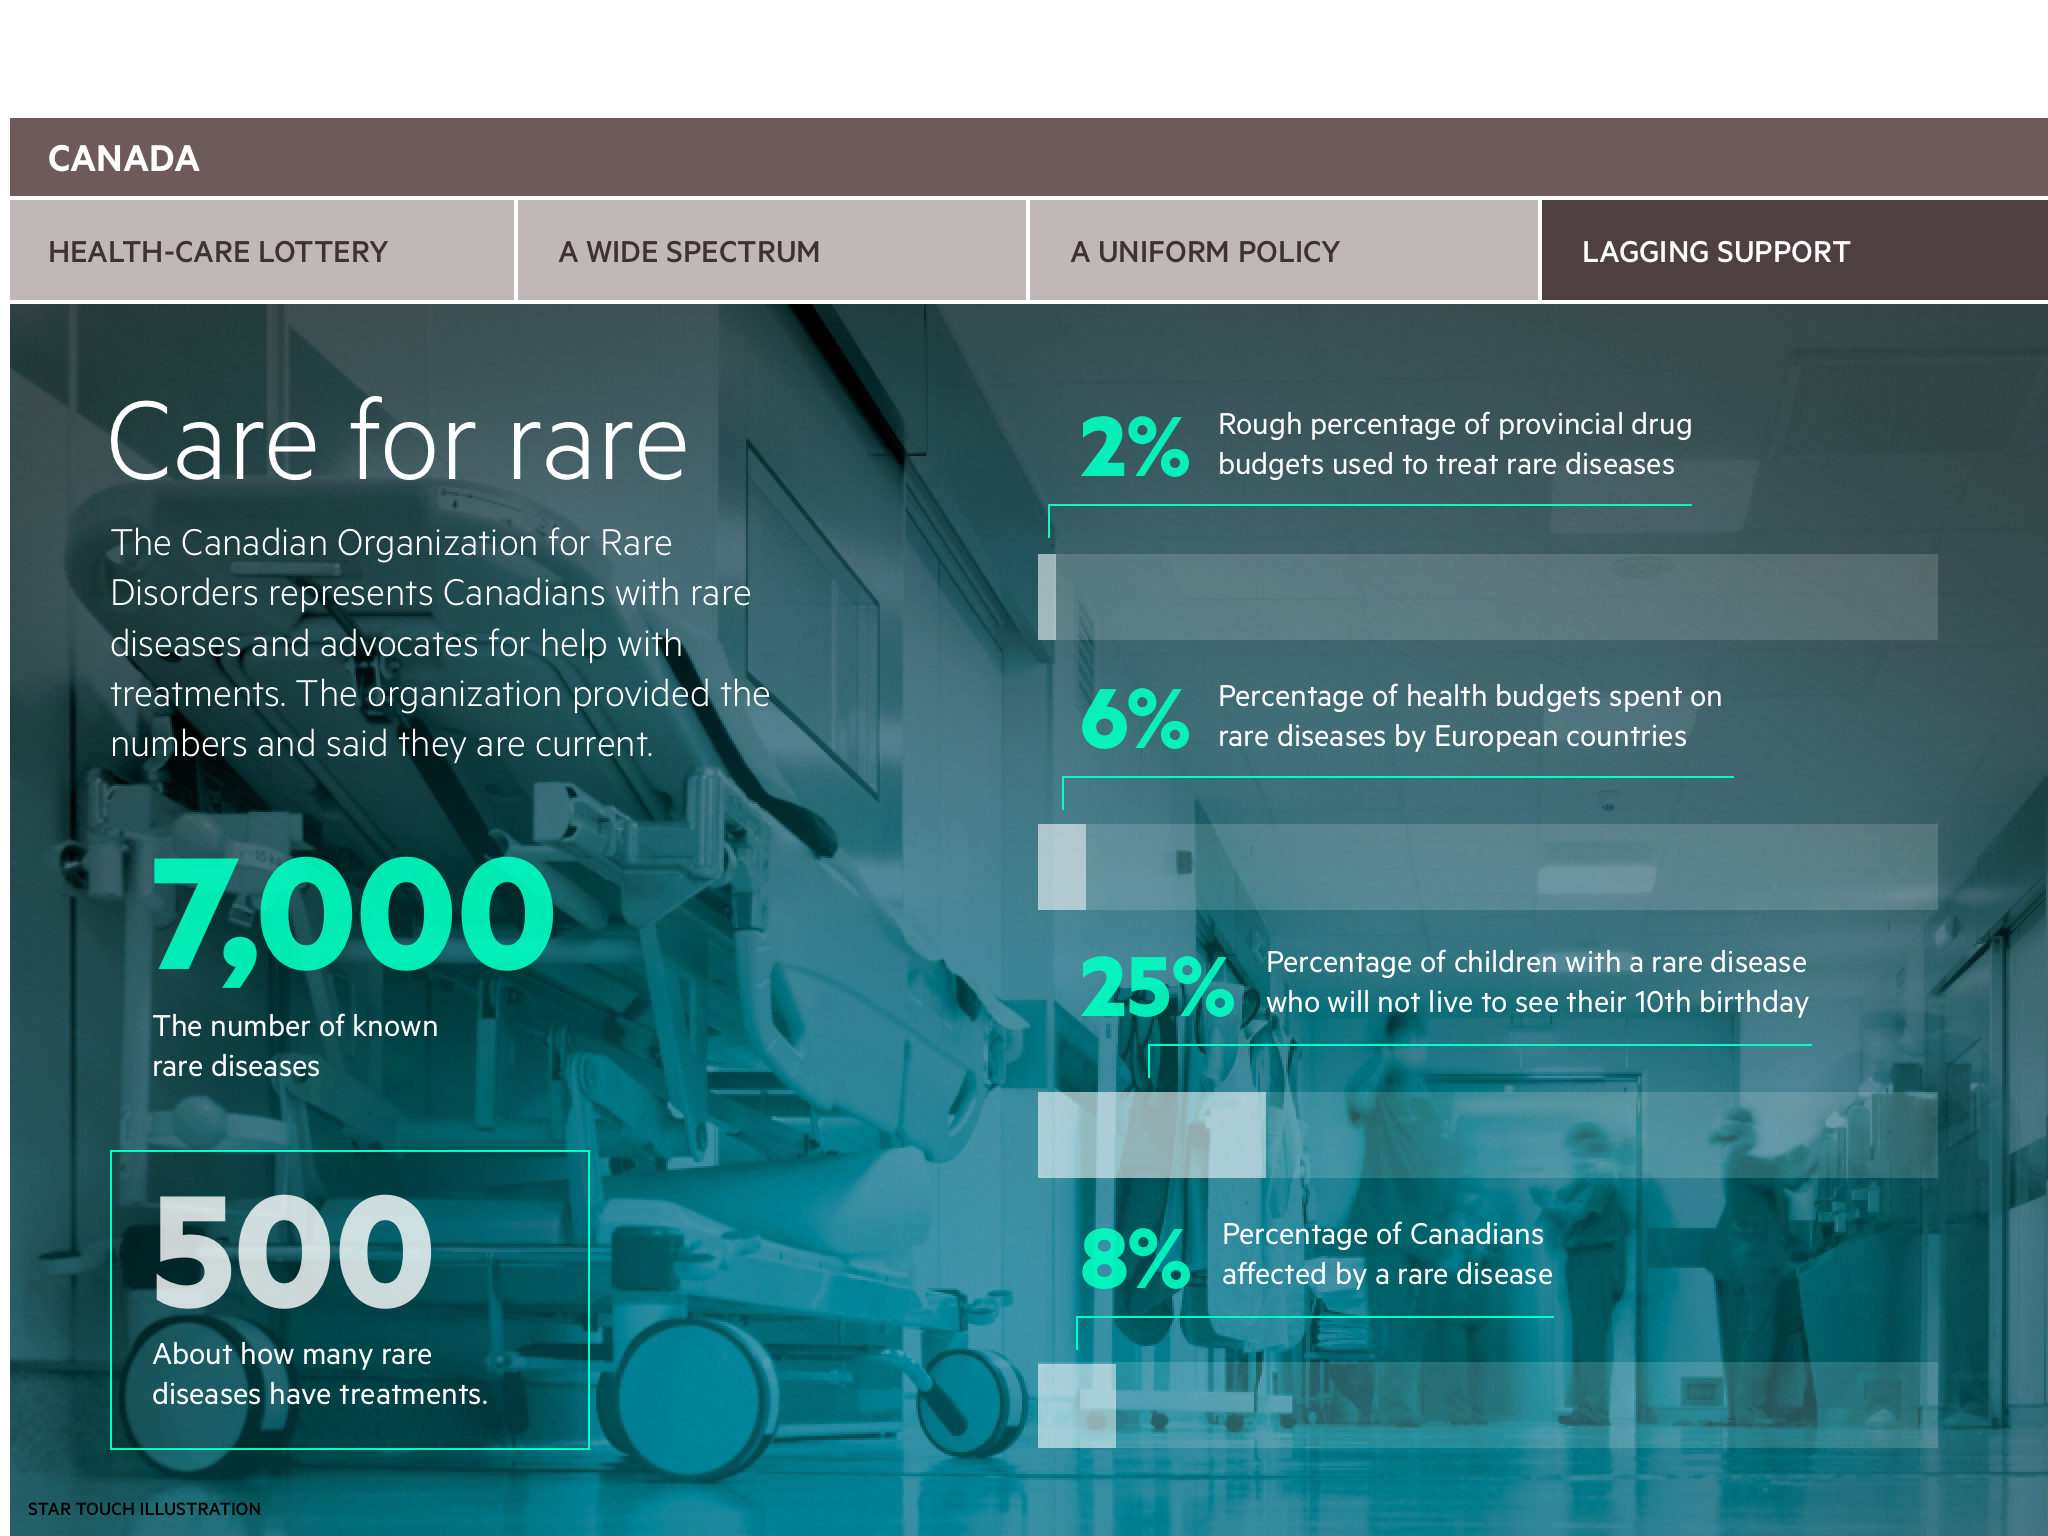The image size is (2048, 1536).
Task: Open the Health-Care Lottery tab
Action: click(x=262, y=251)
